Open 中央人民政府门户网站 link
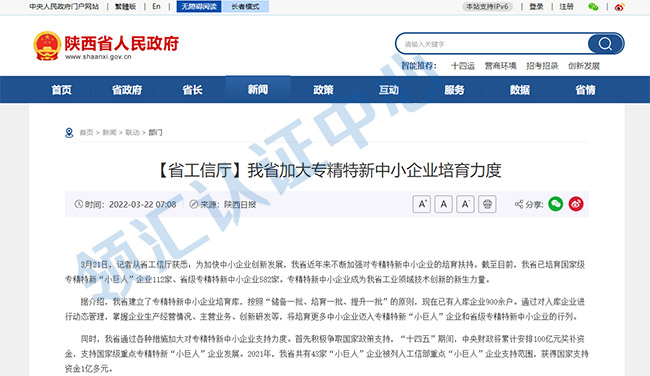The image size is (650, 376). [x=64, y=7]
